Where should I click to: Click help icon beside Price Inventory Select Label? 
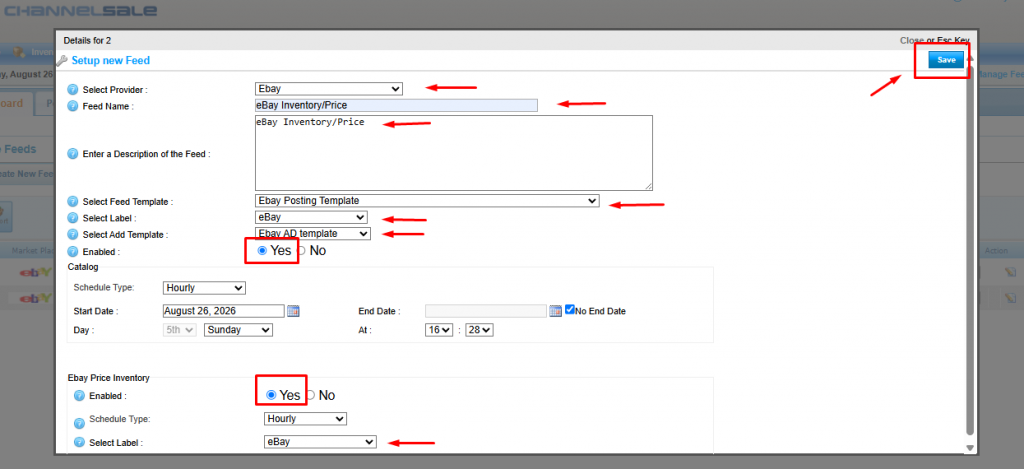[79, 443]
